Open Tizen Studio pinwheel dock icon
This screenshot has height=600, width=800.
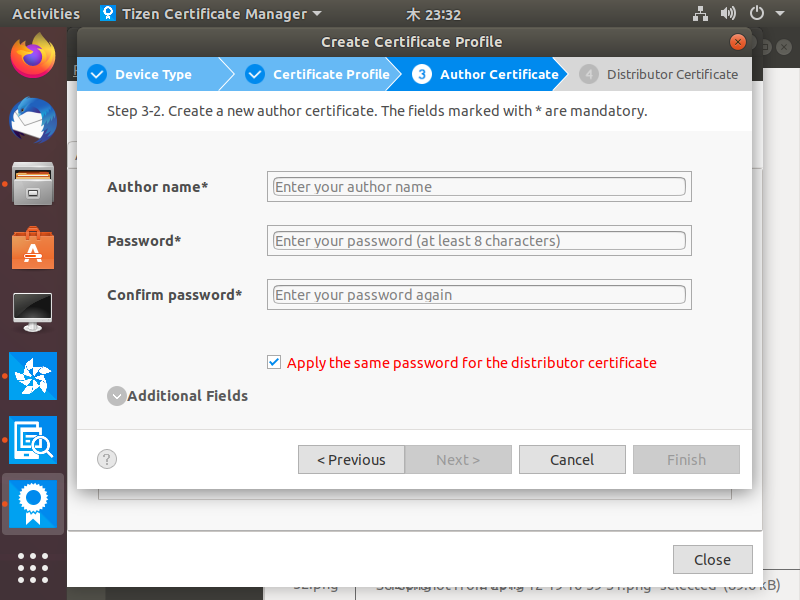[33, 376]
